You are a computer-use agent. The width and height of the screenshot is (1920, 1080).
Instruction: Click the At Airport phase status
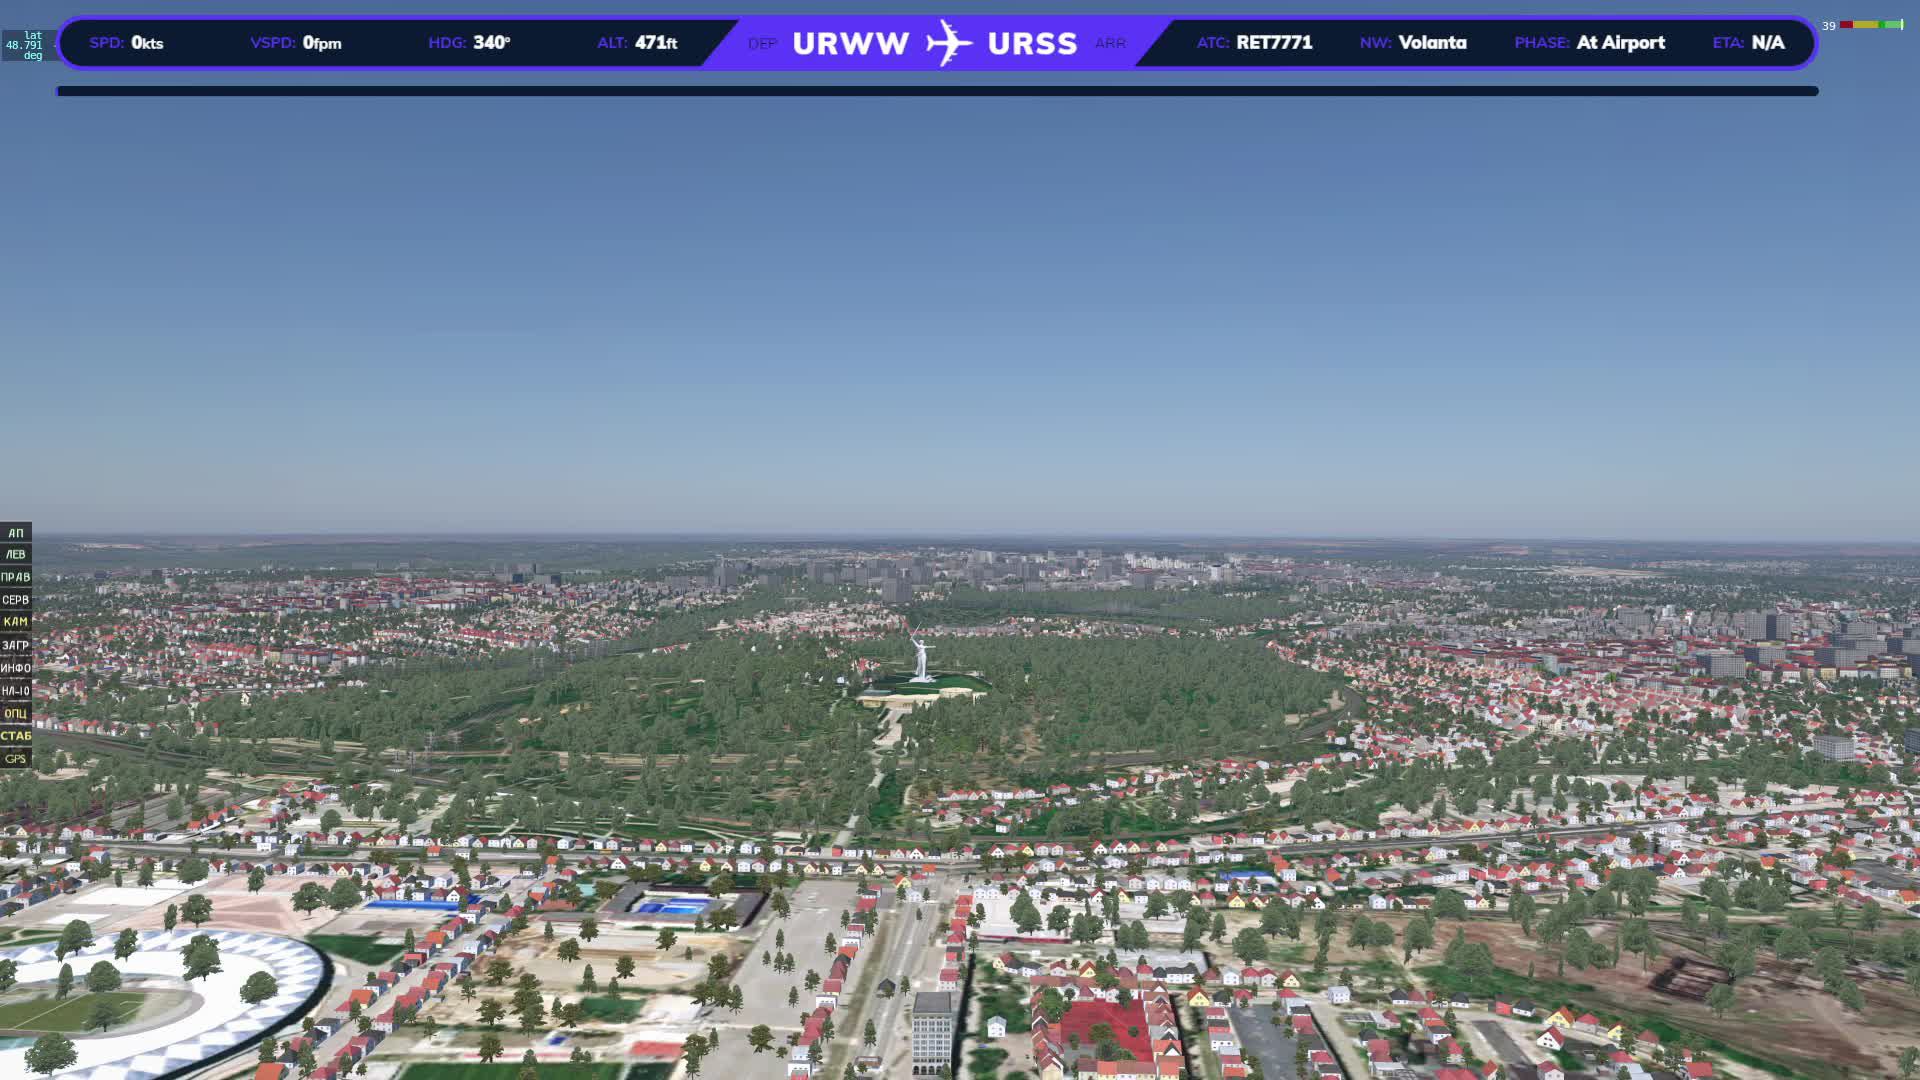click(x=1620, y=43)
